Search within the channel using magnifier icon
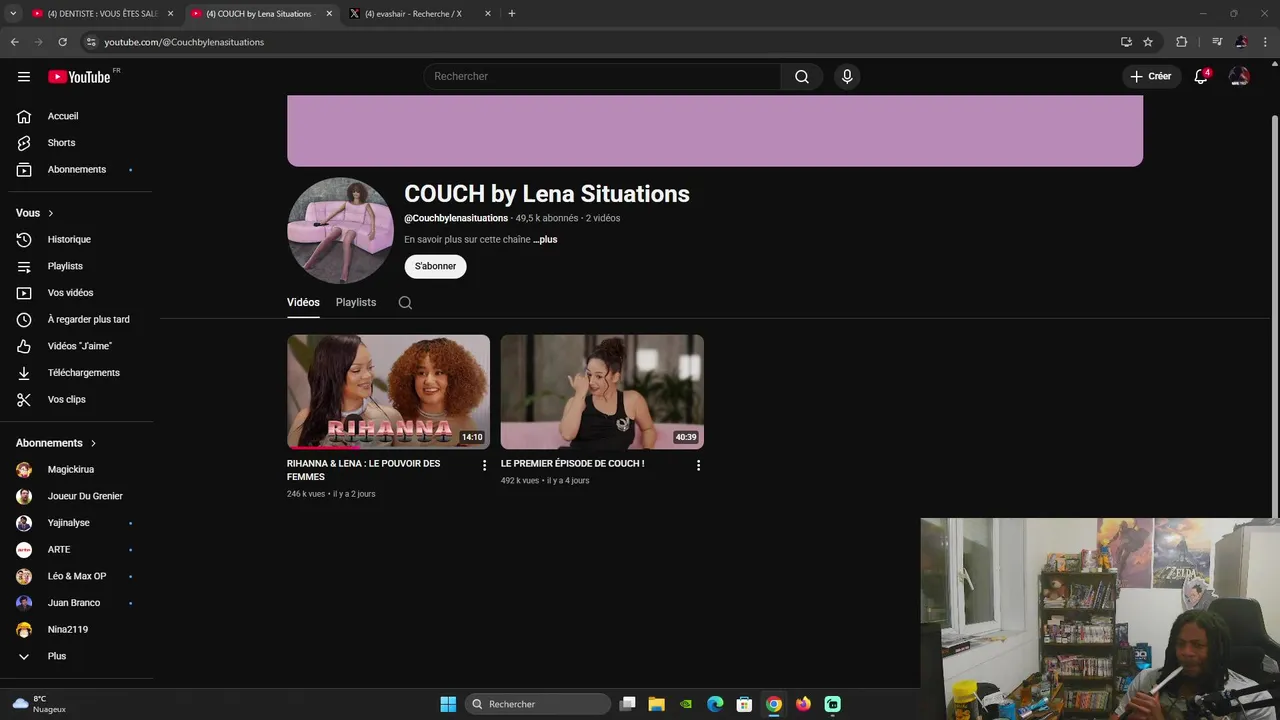Screen dimensions: 1280x720 pyautogui.click(x=405, y=303)
